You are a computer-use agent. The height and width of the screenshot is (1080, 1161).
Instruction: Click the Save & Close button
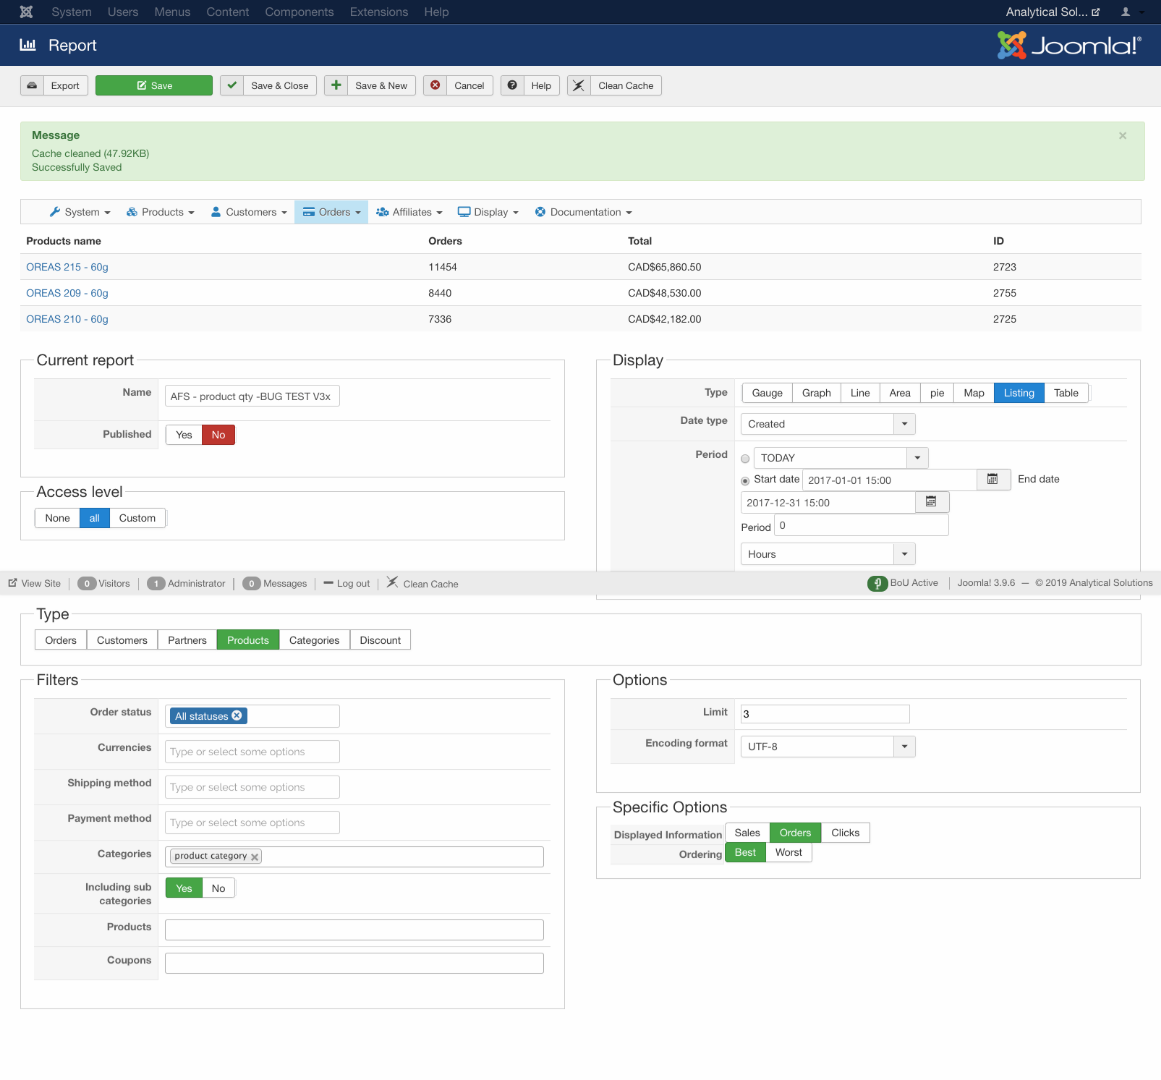click(269, 86)
